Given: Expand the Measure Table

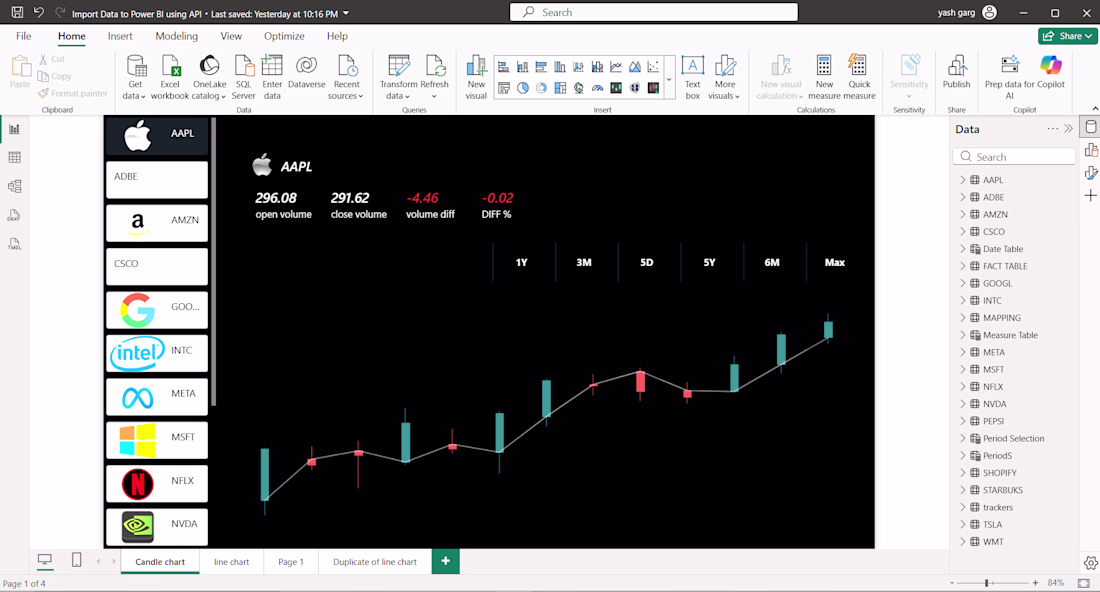Looking at the screenshot, I should pos(962,335).
